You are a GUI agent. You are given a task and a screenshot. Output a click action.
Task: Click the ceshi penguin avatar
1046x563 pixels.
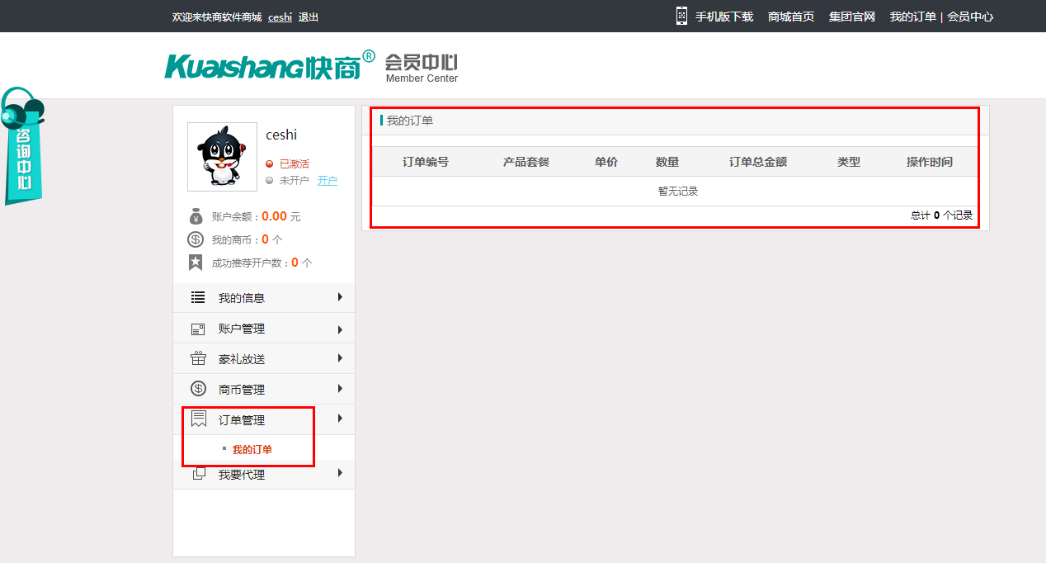coord(222,157)
